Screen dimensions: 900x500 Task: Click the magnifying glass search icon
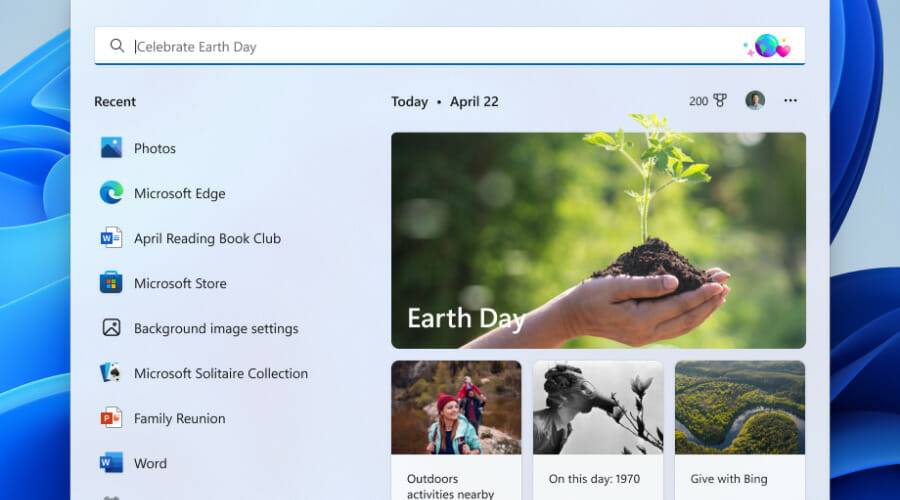pos(117,46)
